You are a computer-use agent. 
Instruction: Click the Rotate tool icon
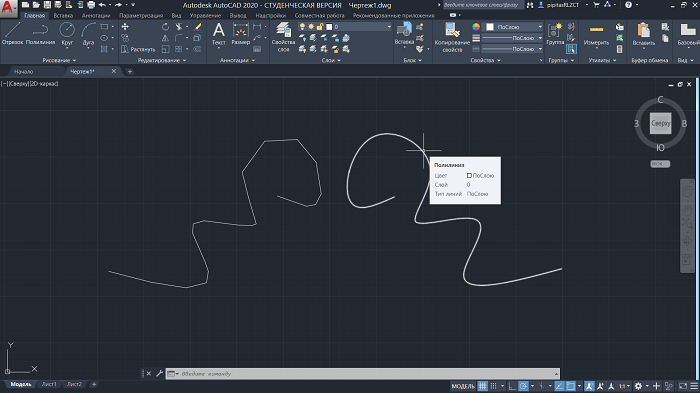coord(165,27)
